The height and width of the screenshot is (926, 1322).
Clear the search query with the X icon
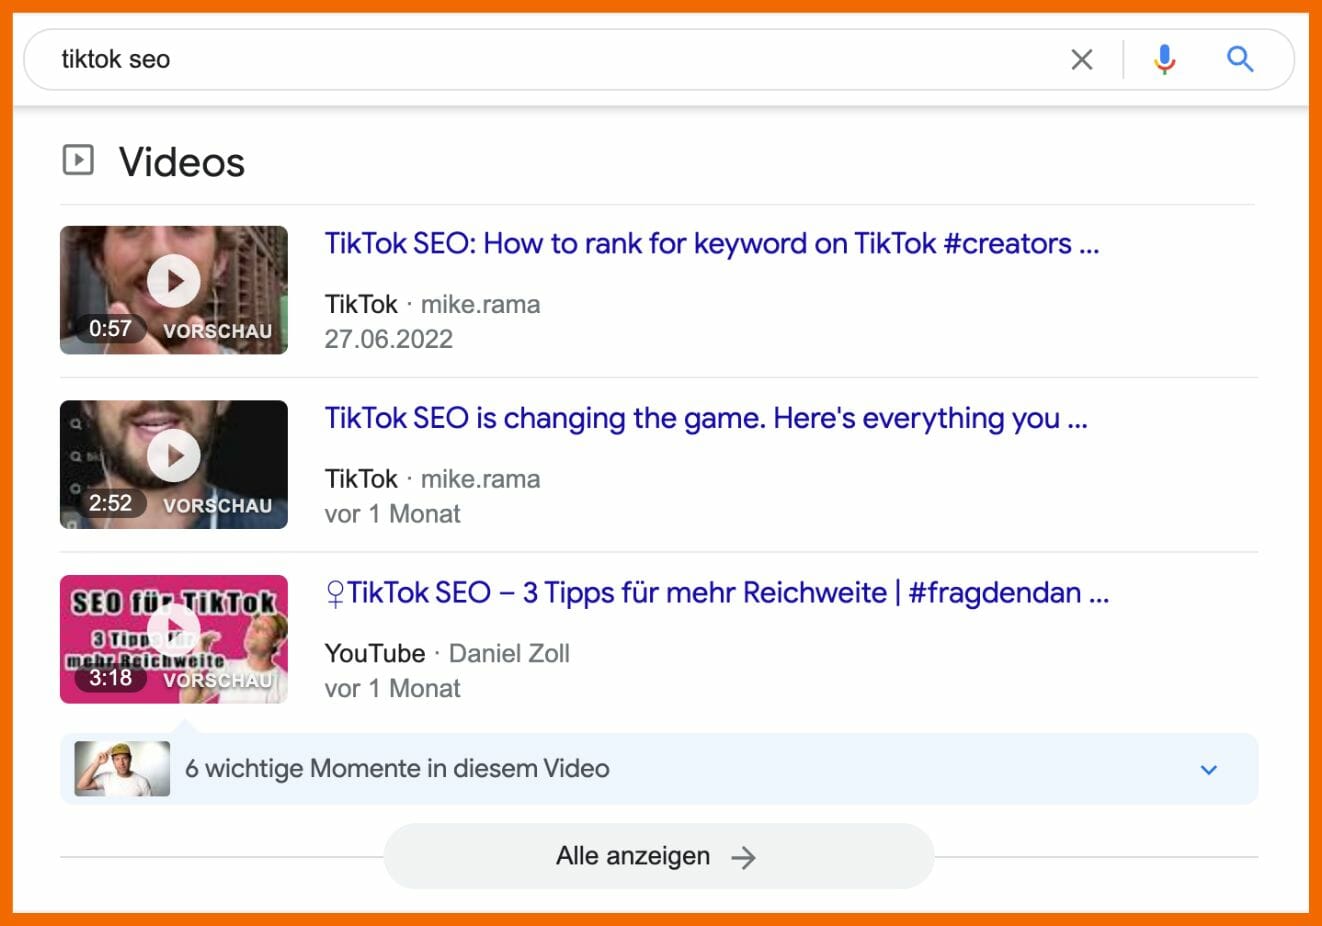1081,59
